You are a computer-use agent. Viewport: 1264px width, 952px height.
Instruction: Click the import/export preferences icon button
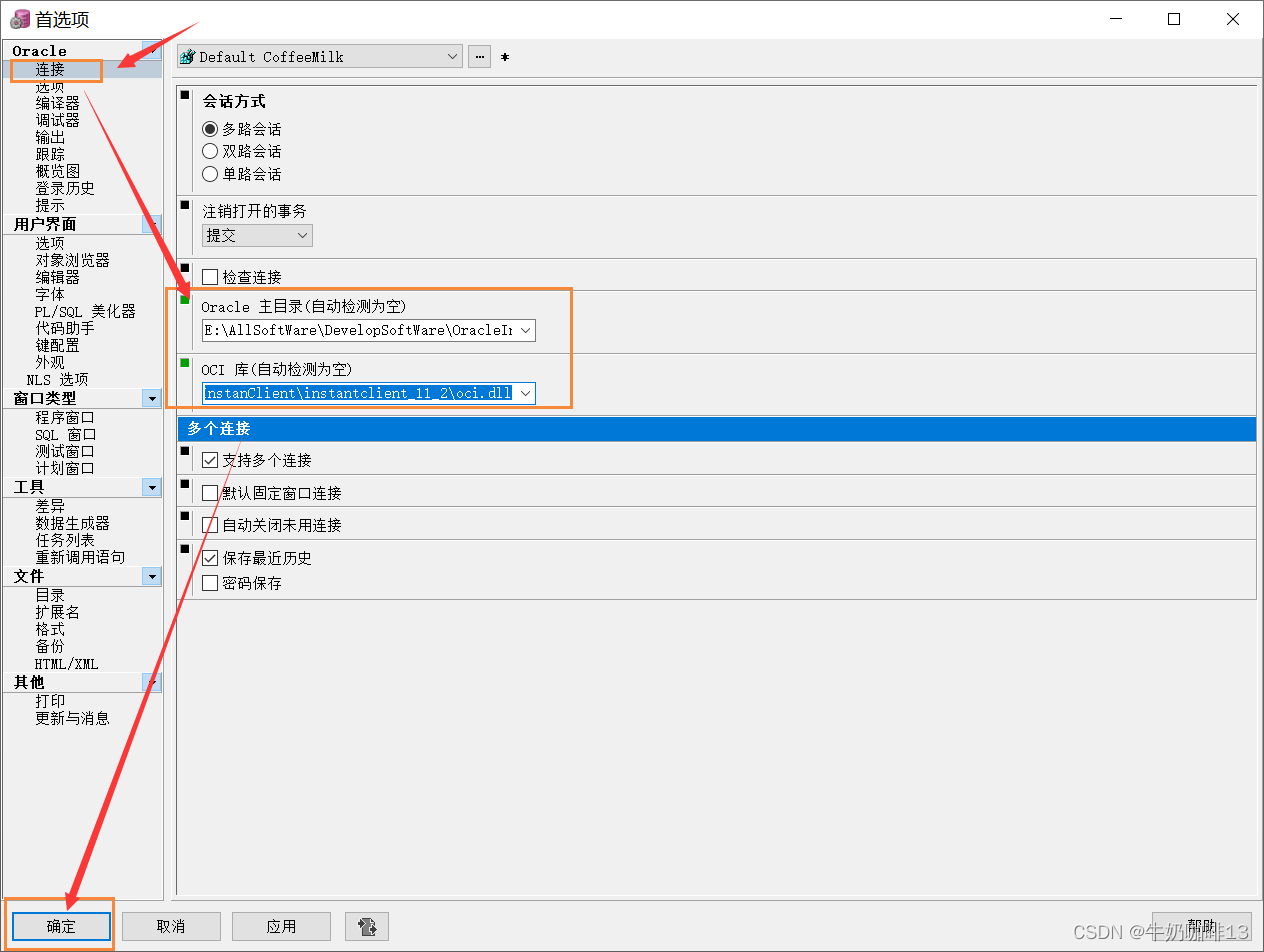(x=366, y=926)
